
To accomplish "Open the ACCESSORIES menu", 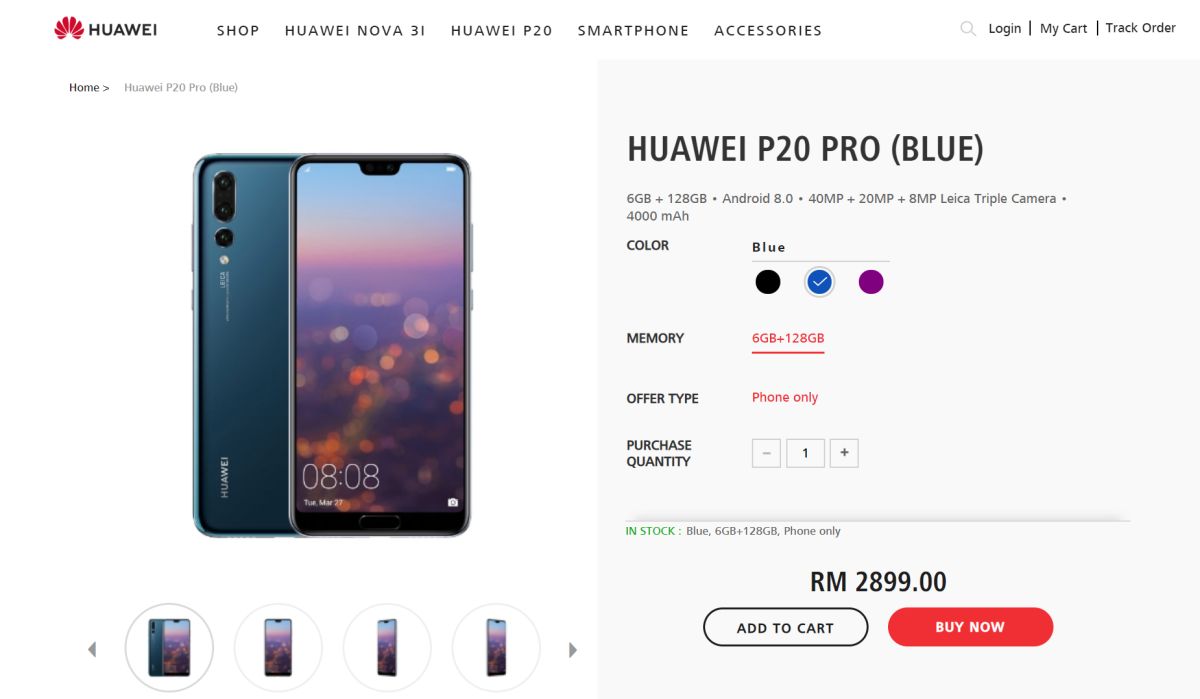I will click(x=768, y=30).
